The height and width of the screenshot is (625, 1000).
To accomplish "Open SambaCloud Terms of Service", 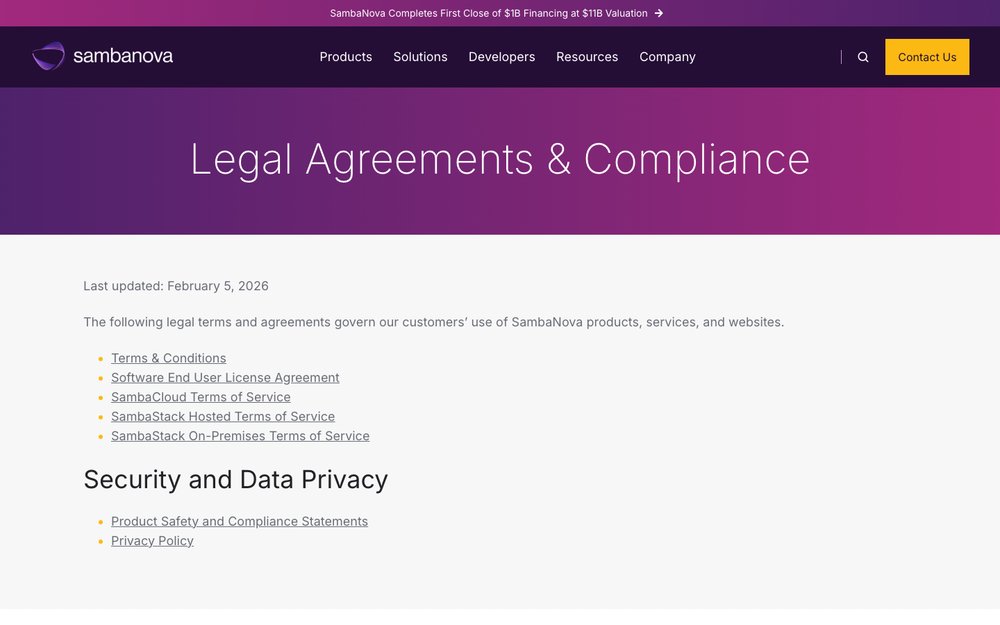I will (201, 397).
